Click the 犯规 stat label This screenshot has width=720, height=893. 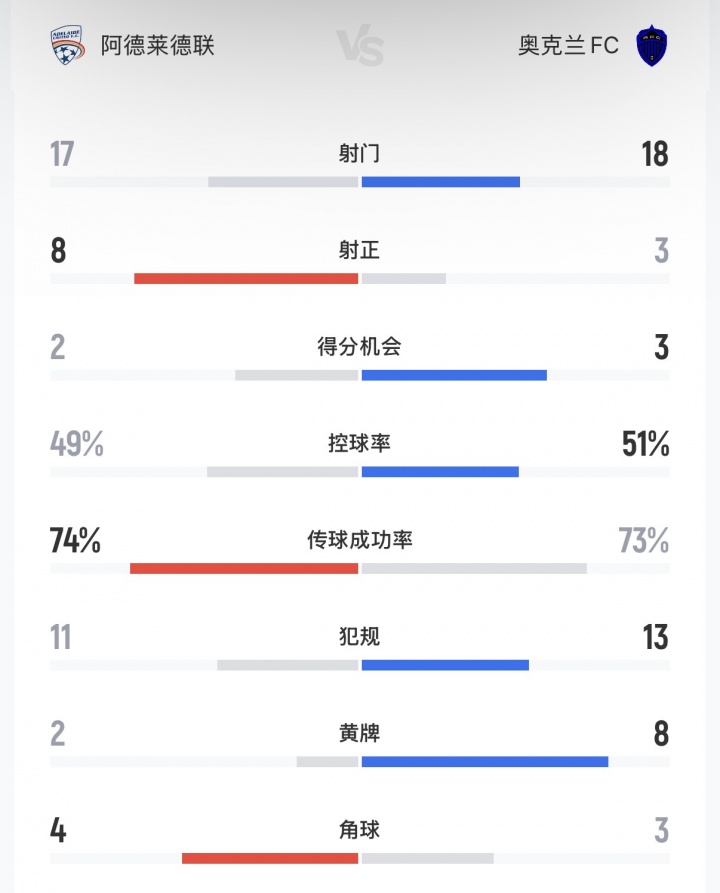[x=360, y=637]
